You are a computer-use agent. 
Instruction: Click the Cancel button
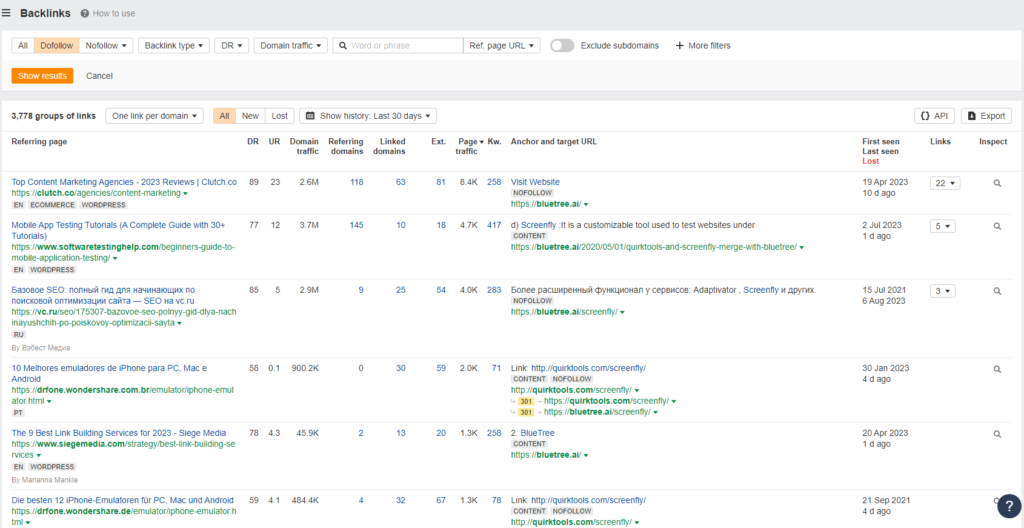click(x=99, y=76)
